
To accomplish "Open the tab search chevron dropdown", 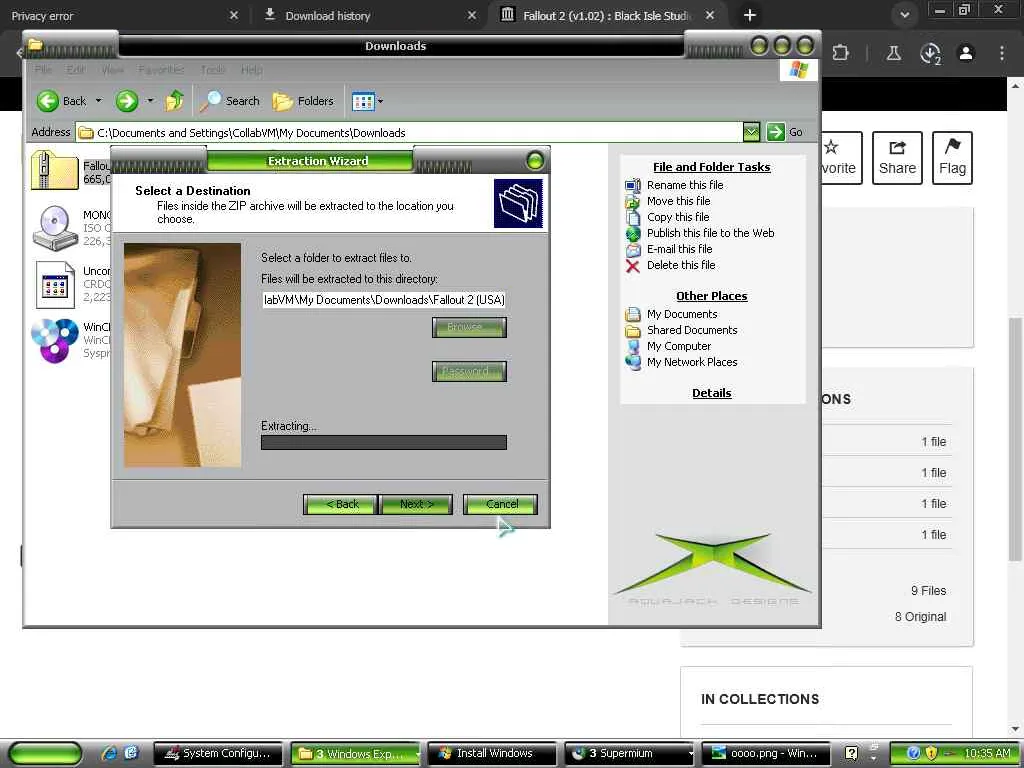I will (x=904, y=15).
